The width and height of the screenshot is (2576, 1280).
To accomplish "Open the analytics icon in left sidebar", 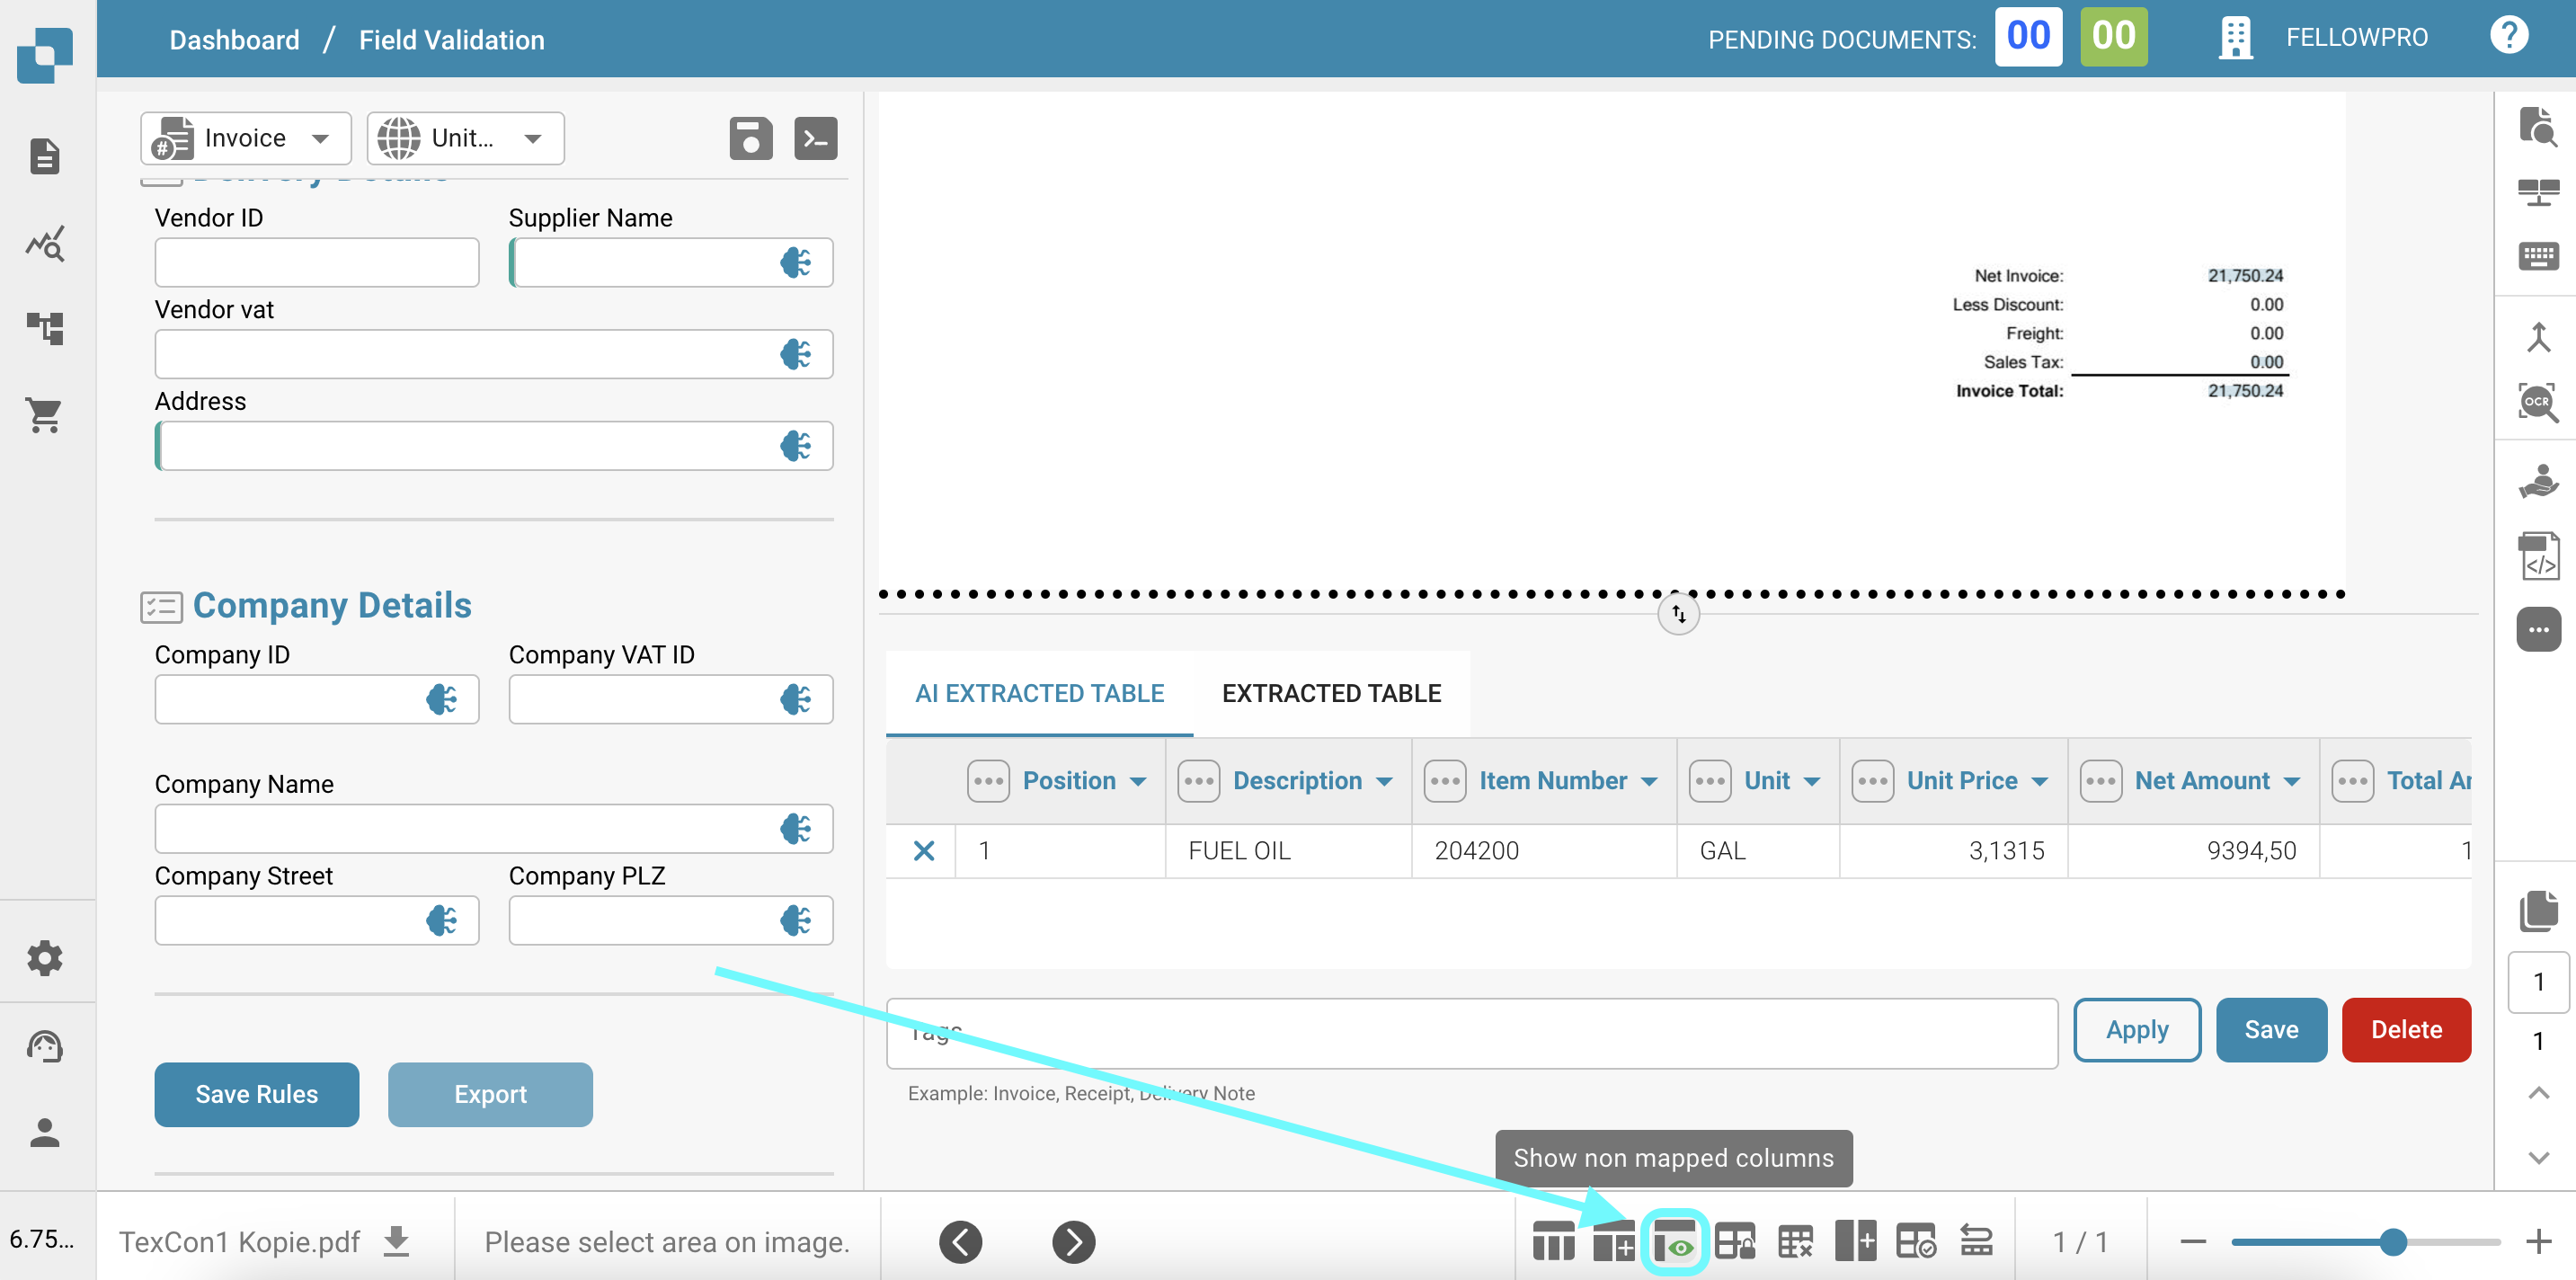I will [x=45, y=243].
